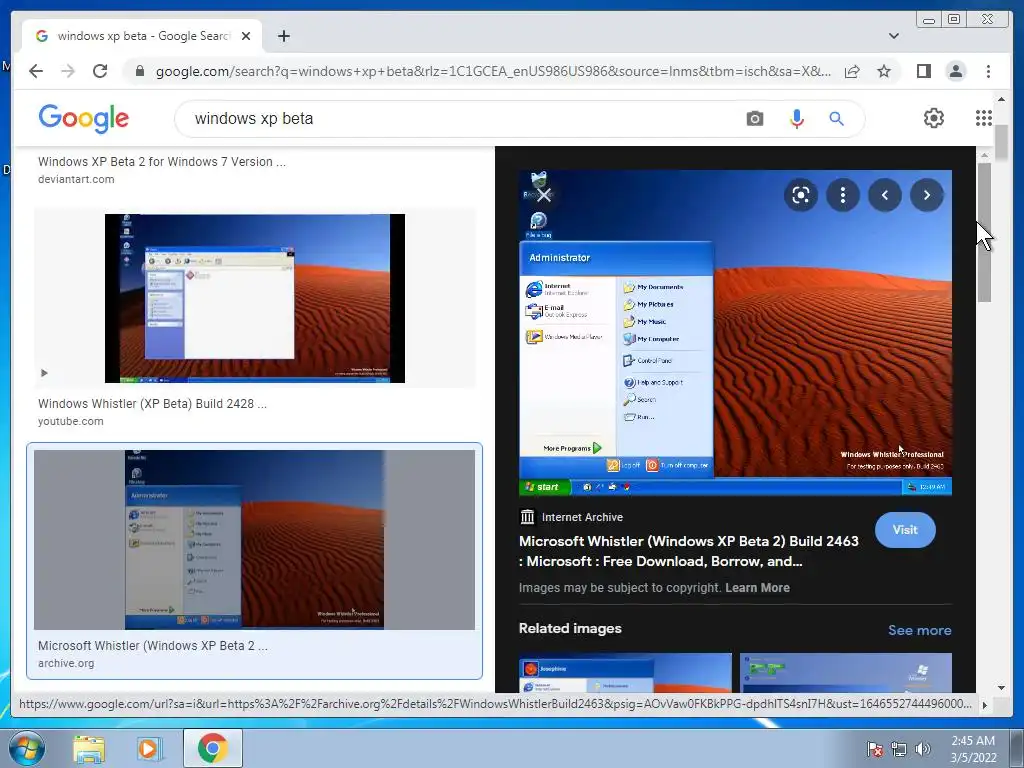Close the image preview panel
The image size is (1024, 768).
543,195
